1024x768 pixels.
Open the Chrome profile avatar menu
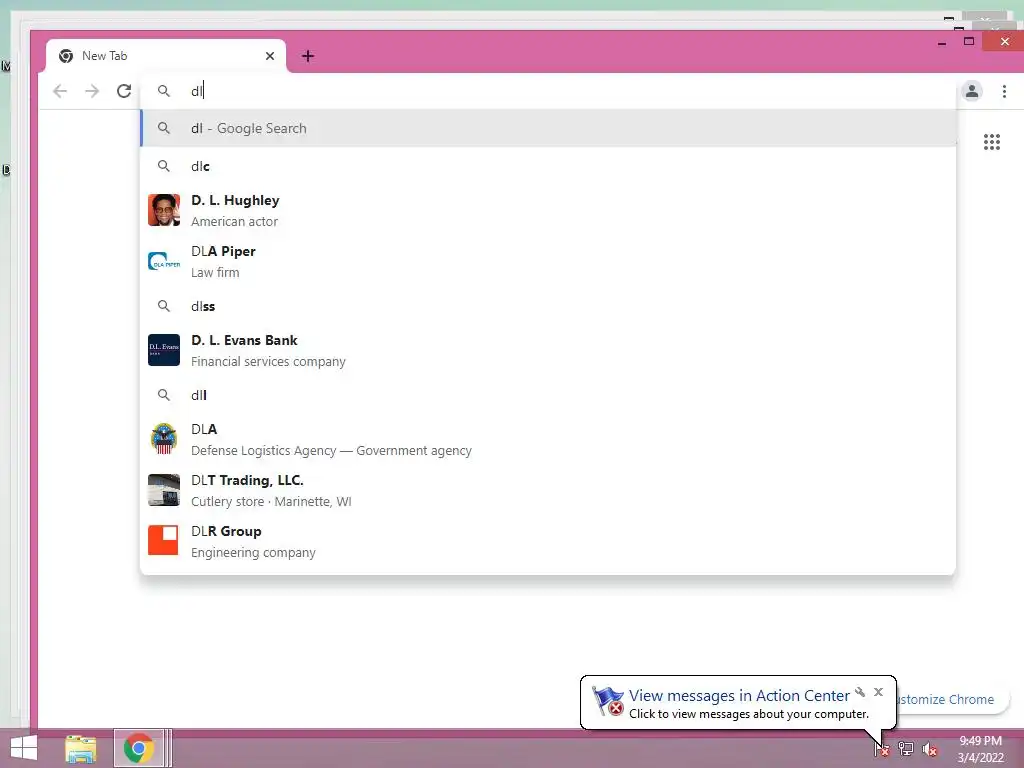pyautogui.click(x=972, y=91)
